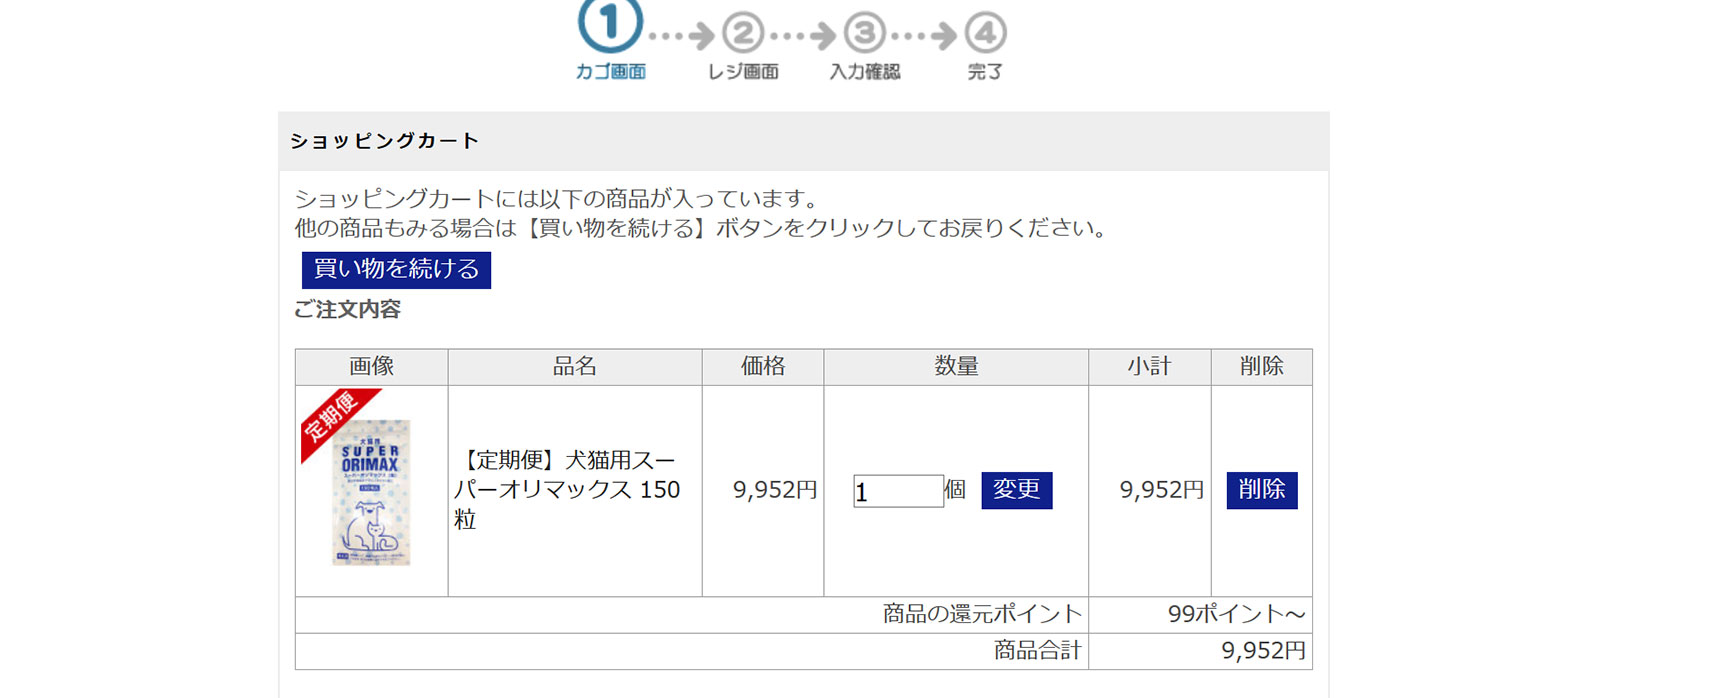1719x698 pixels.
Task: Click the step 2 circle icon
Action: (743, 33)
